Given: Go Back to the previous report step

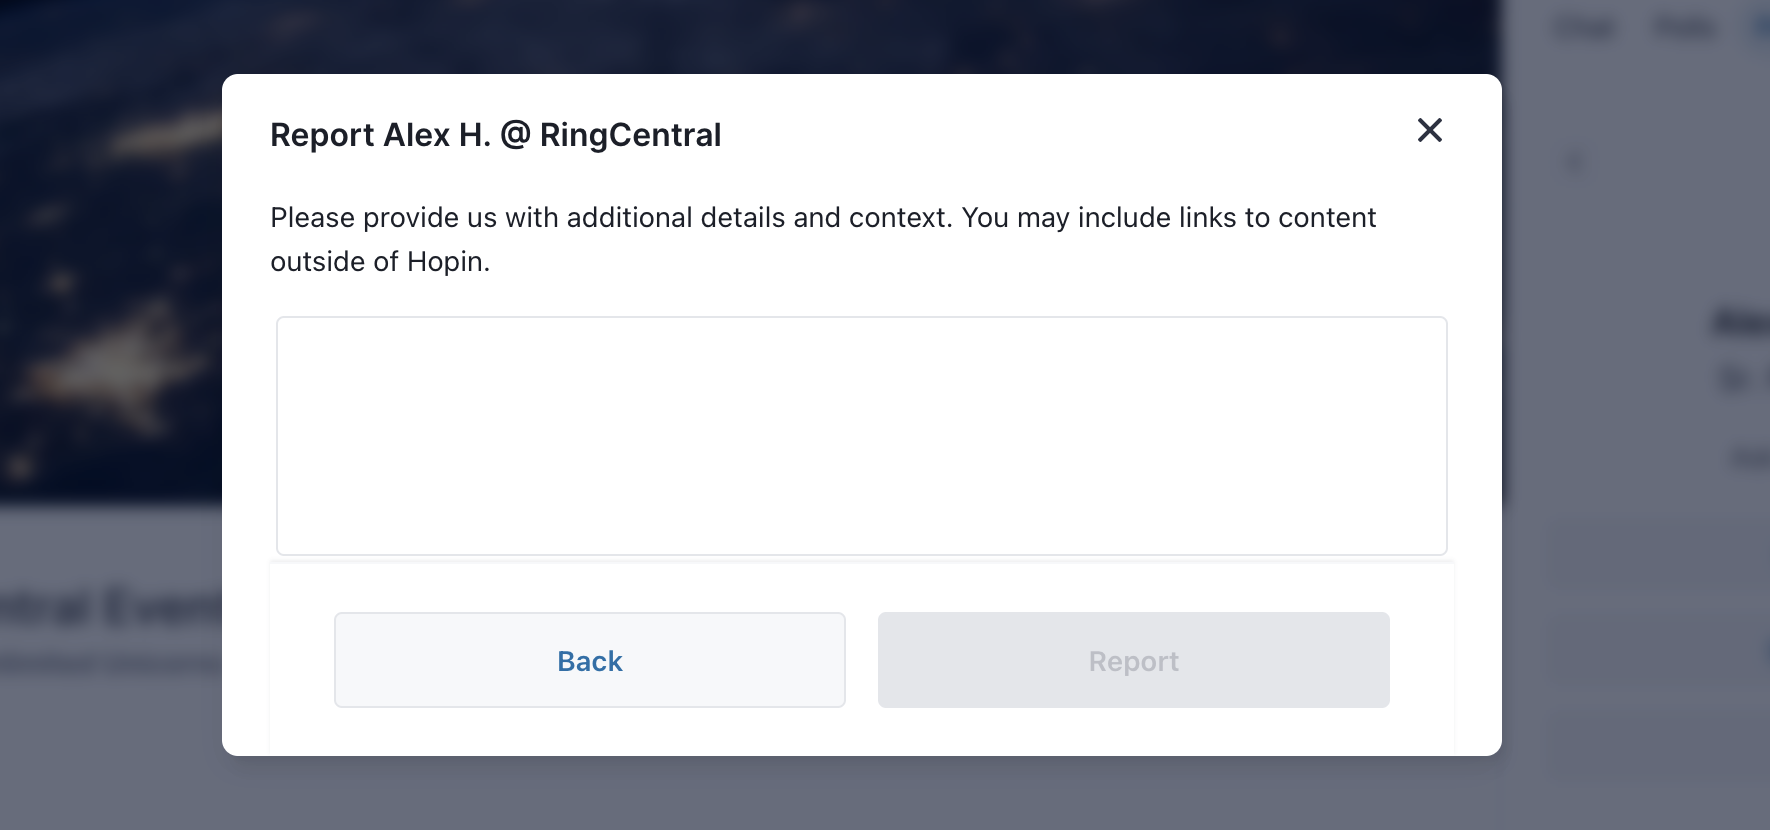Looking at the screenshot, I should pyautogui.click(x=590, y=660).
